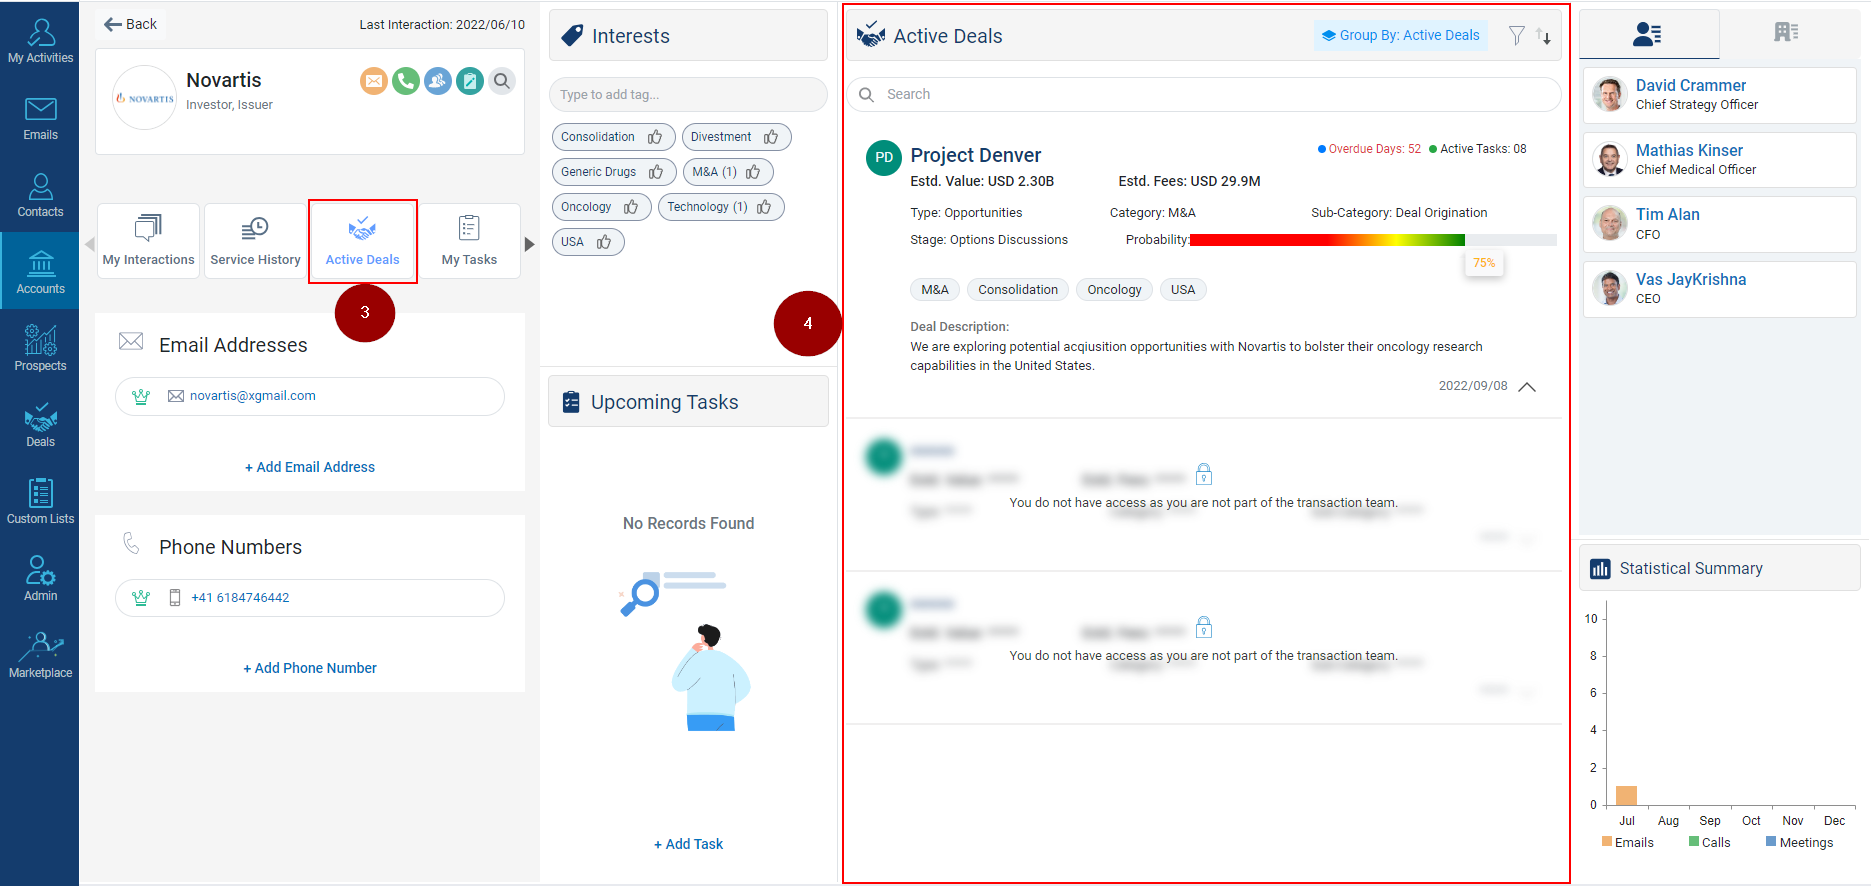The height and width of the screenshot is (886, 1871).
Task: Open Emails in the sidebar
Action: 40,118
